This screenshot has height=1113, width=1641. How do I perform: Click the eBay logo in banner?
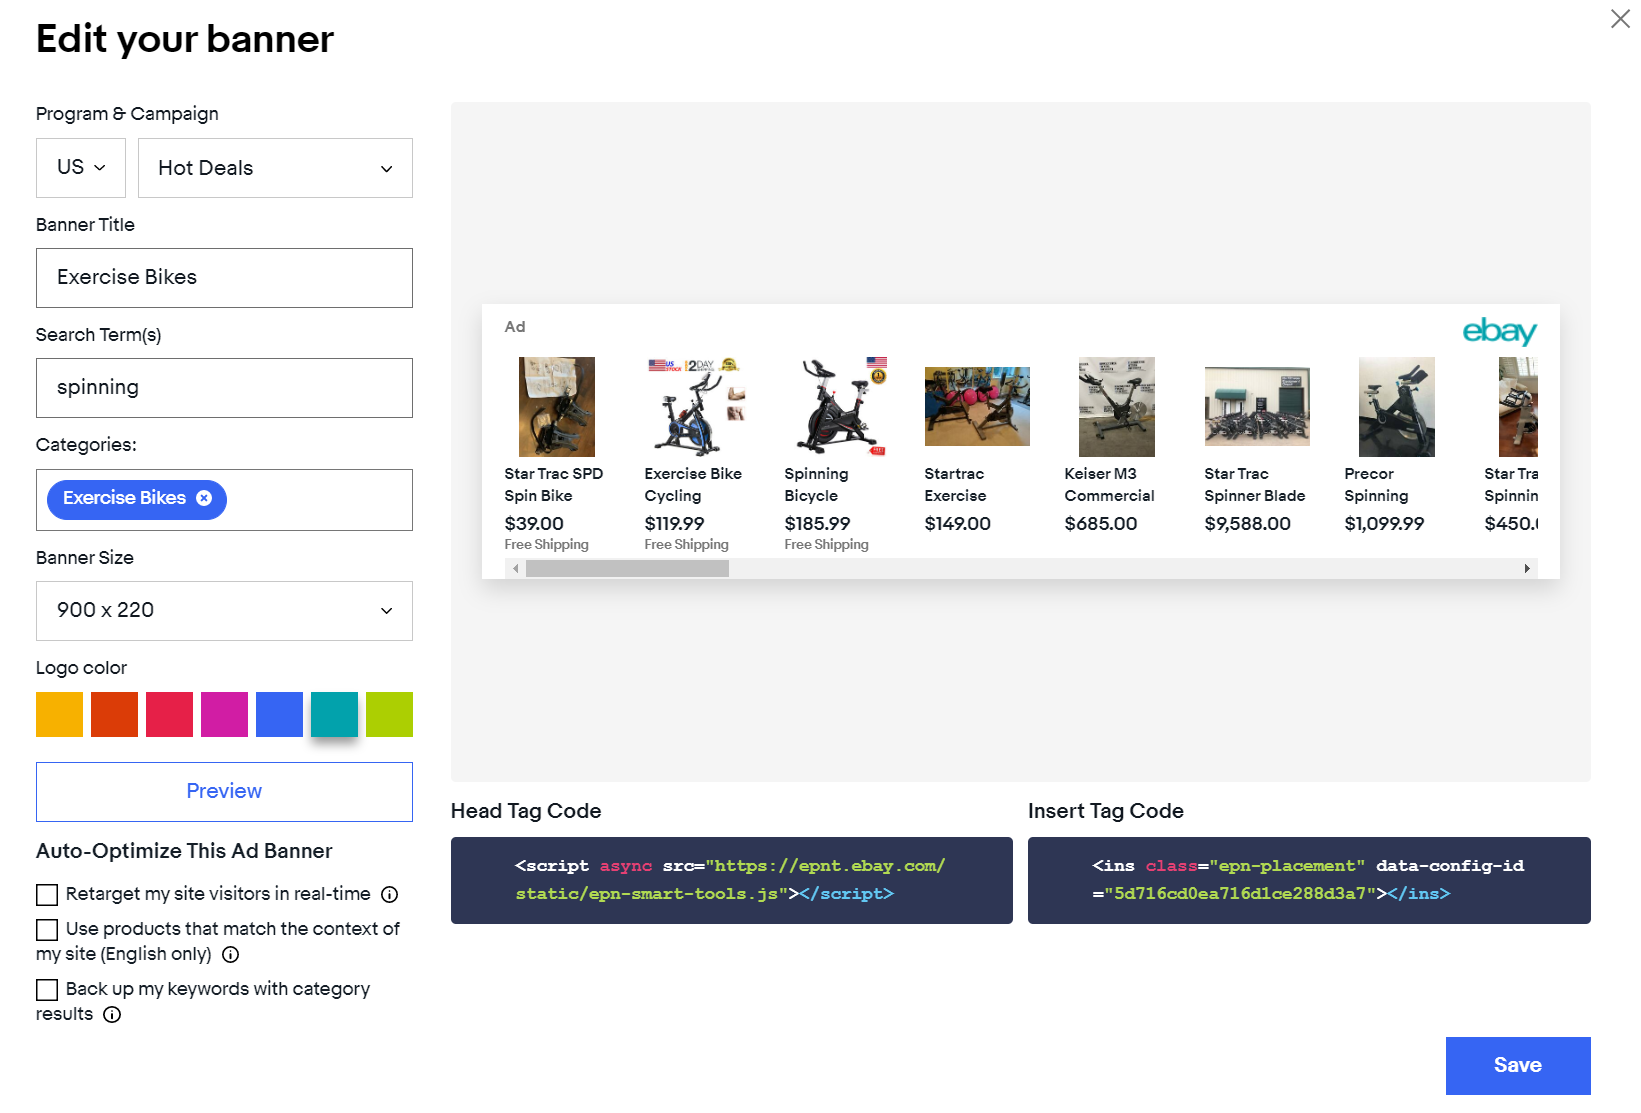1499,331
